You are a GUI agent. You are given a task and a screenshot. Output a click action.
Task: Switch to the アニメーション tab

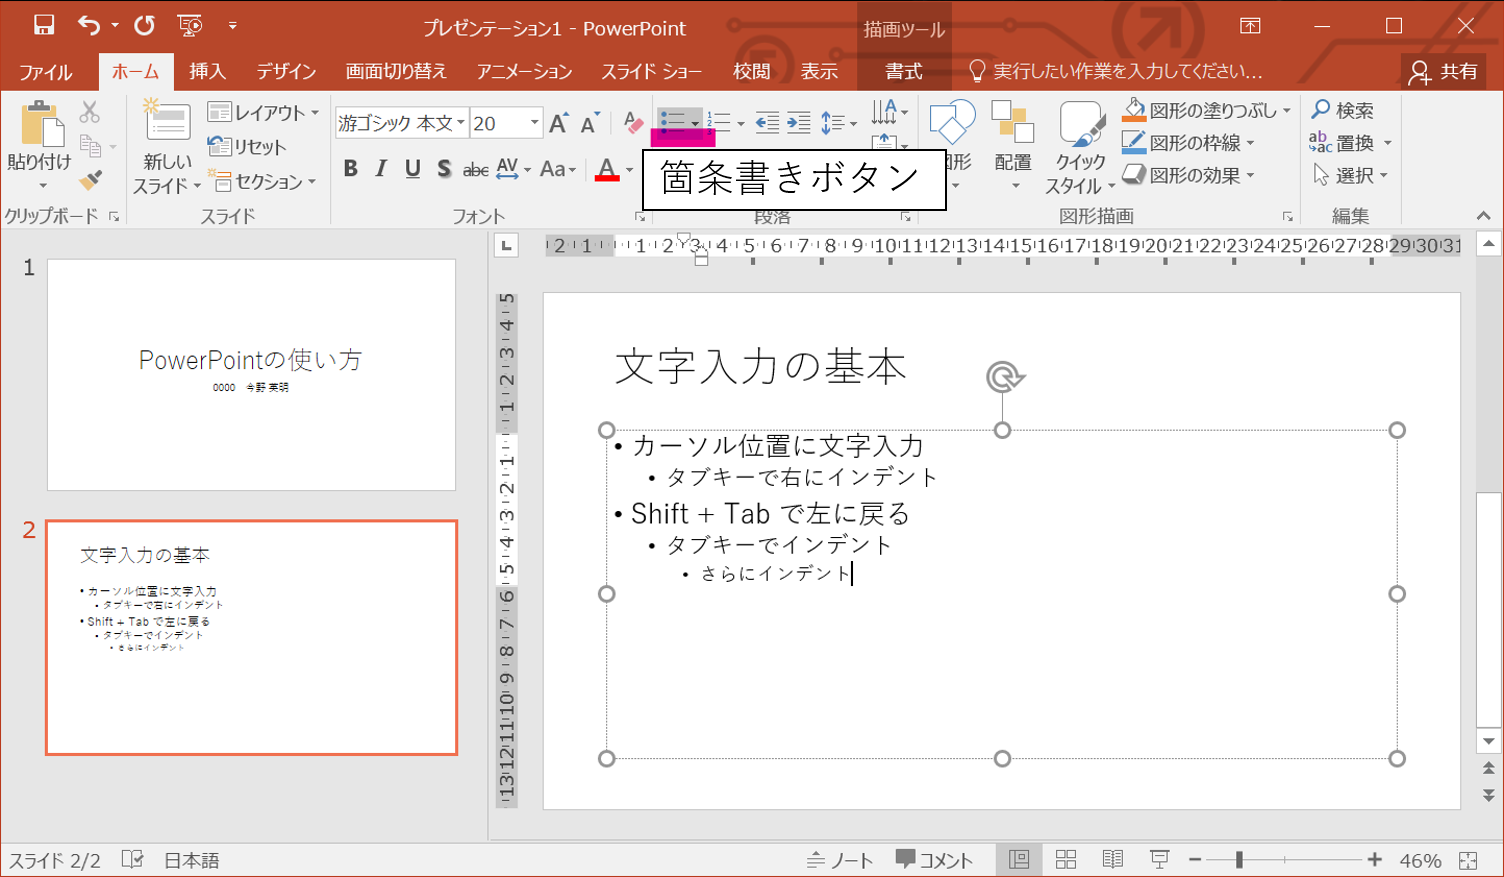point(524,71)
